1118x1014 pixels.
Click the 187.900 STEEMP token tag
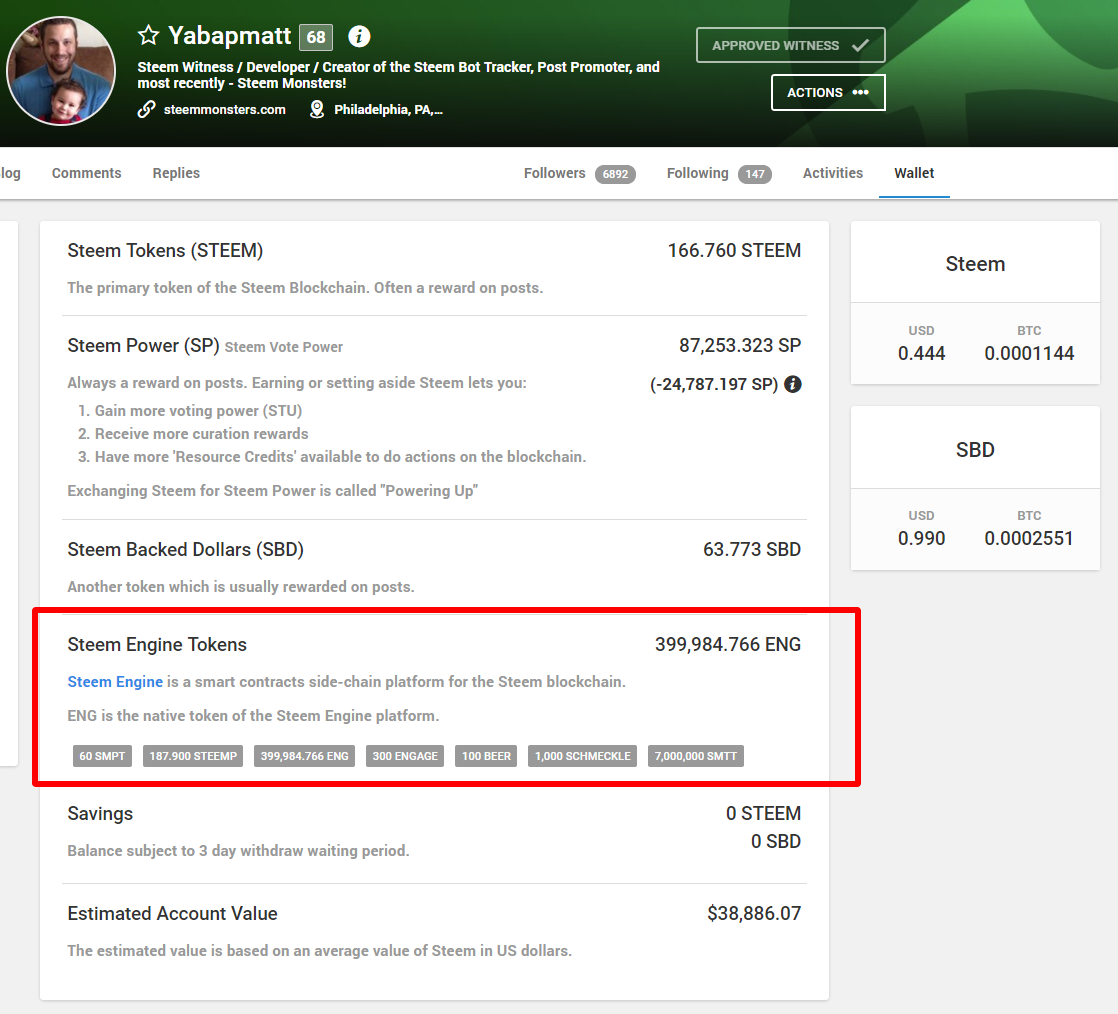coord(193,756)
